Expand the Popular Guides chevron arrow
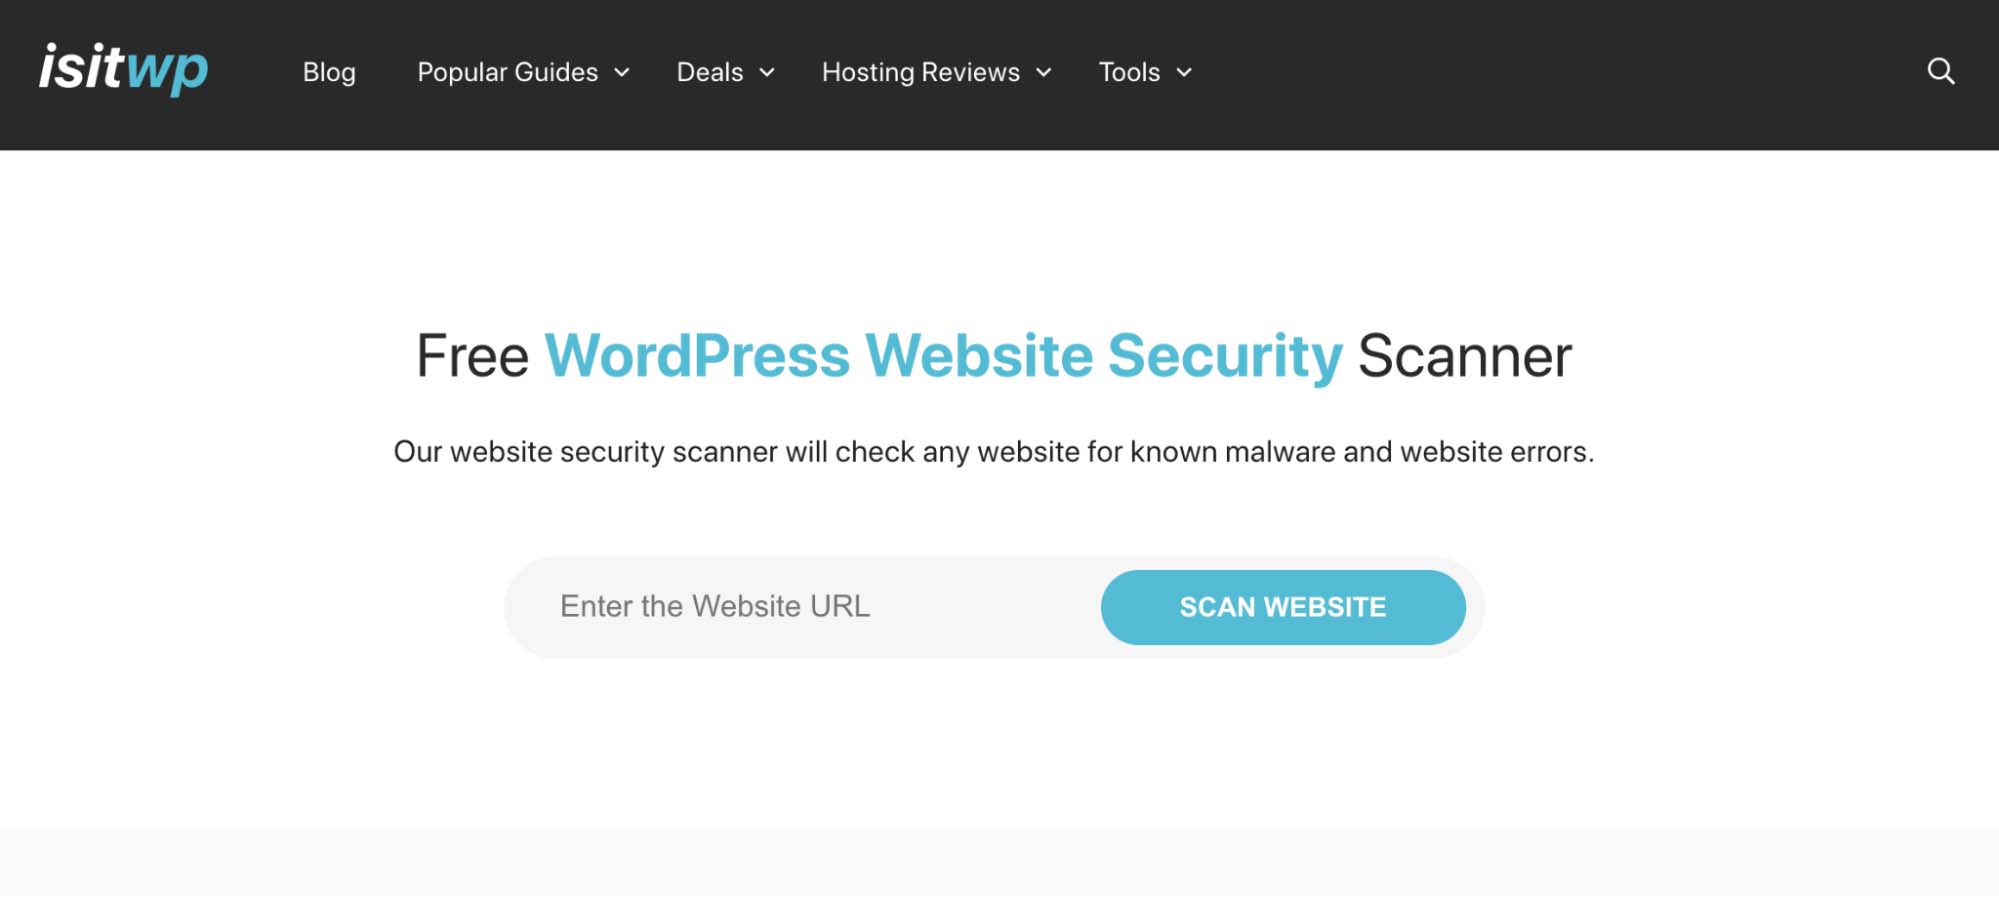 [x=622, y=73]
